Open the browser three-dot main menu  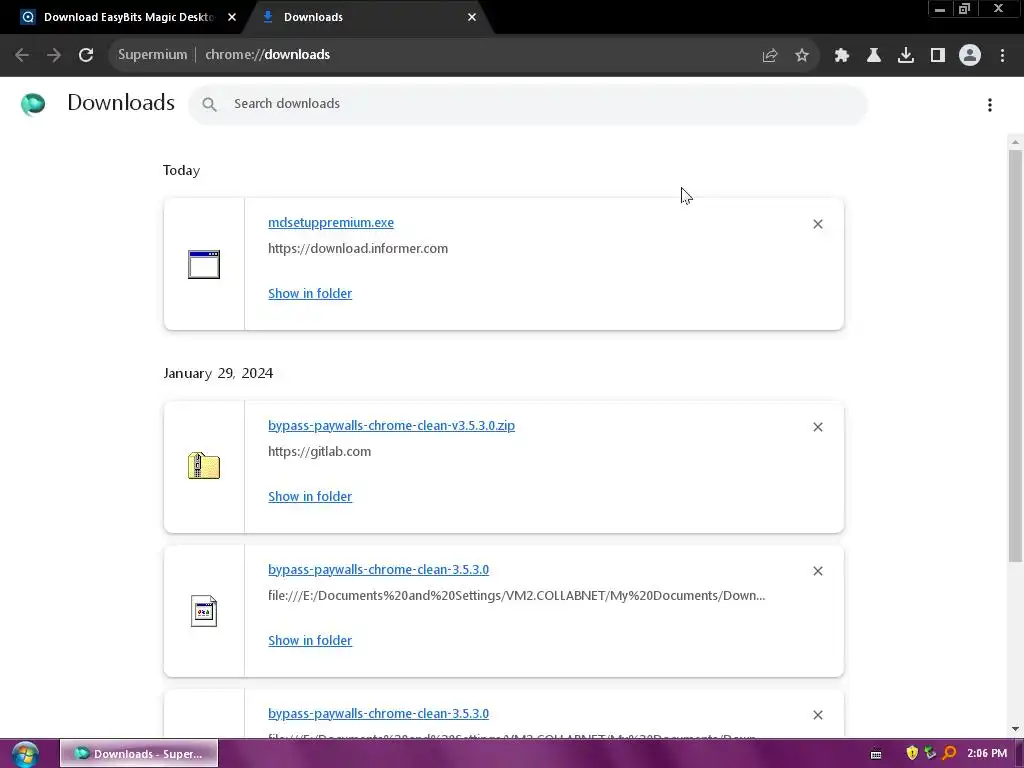point(1002,56)
